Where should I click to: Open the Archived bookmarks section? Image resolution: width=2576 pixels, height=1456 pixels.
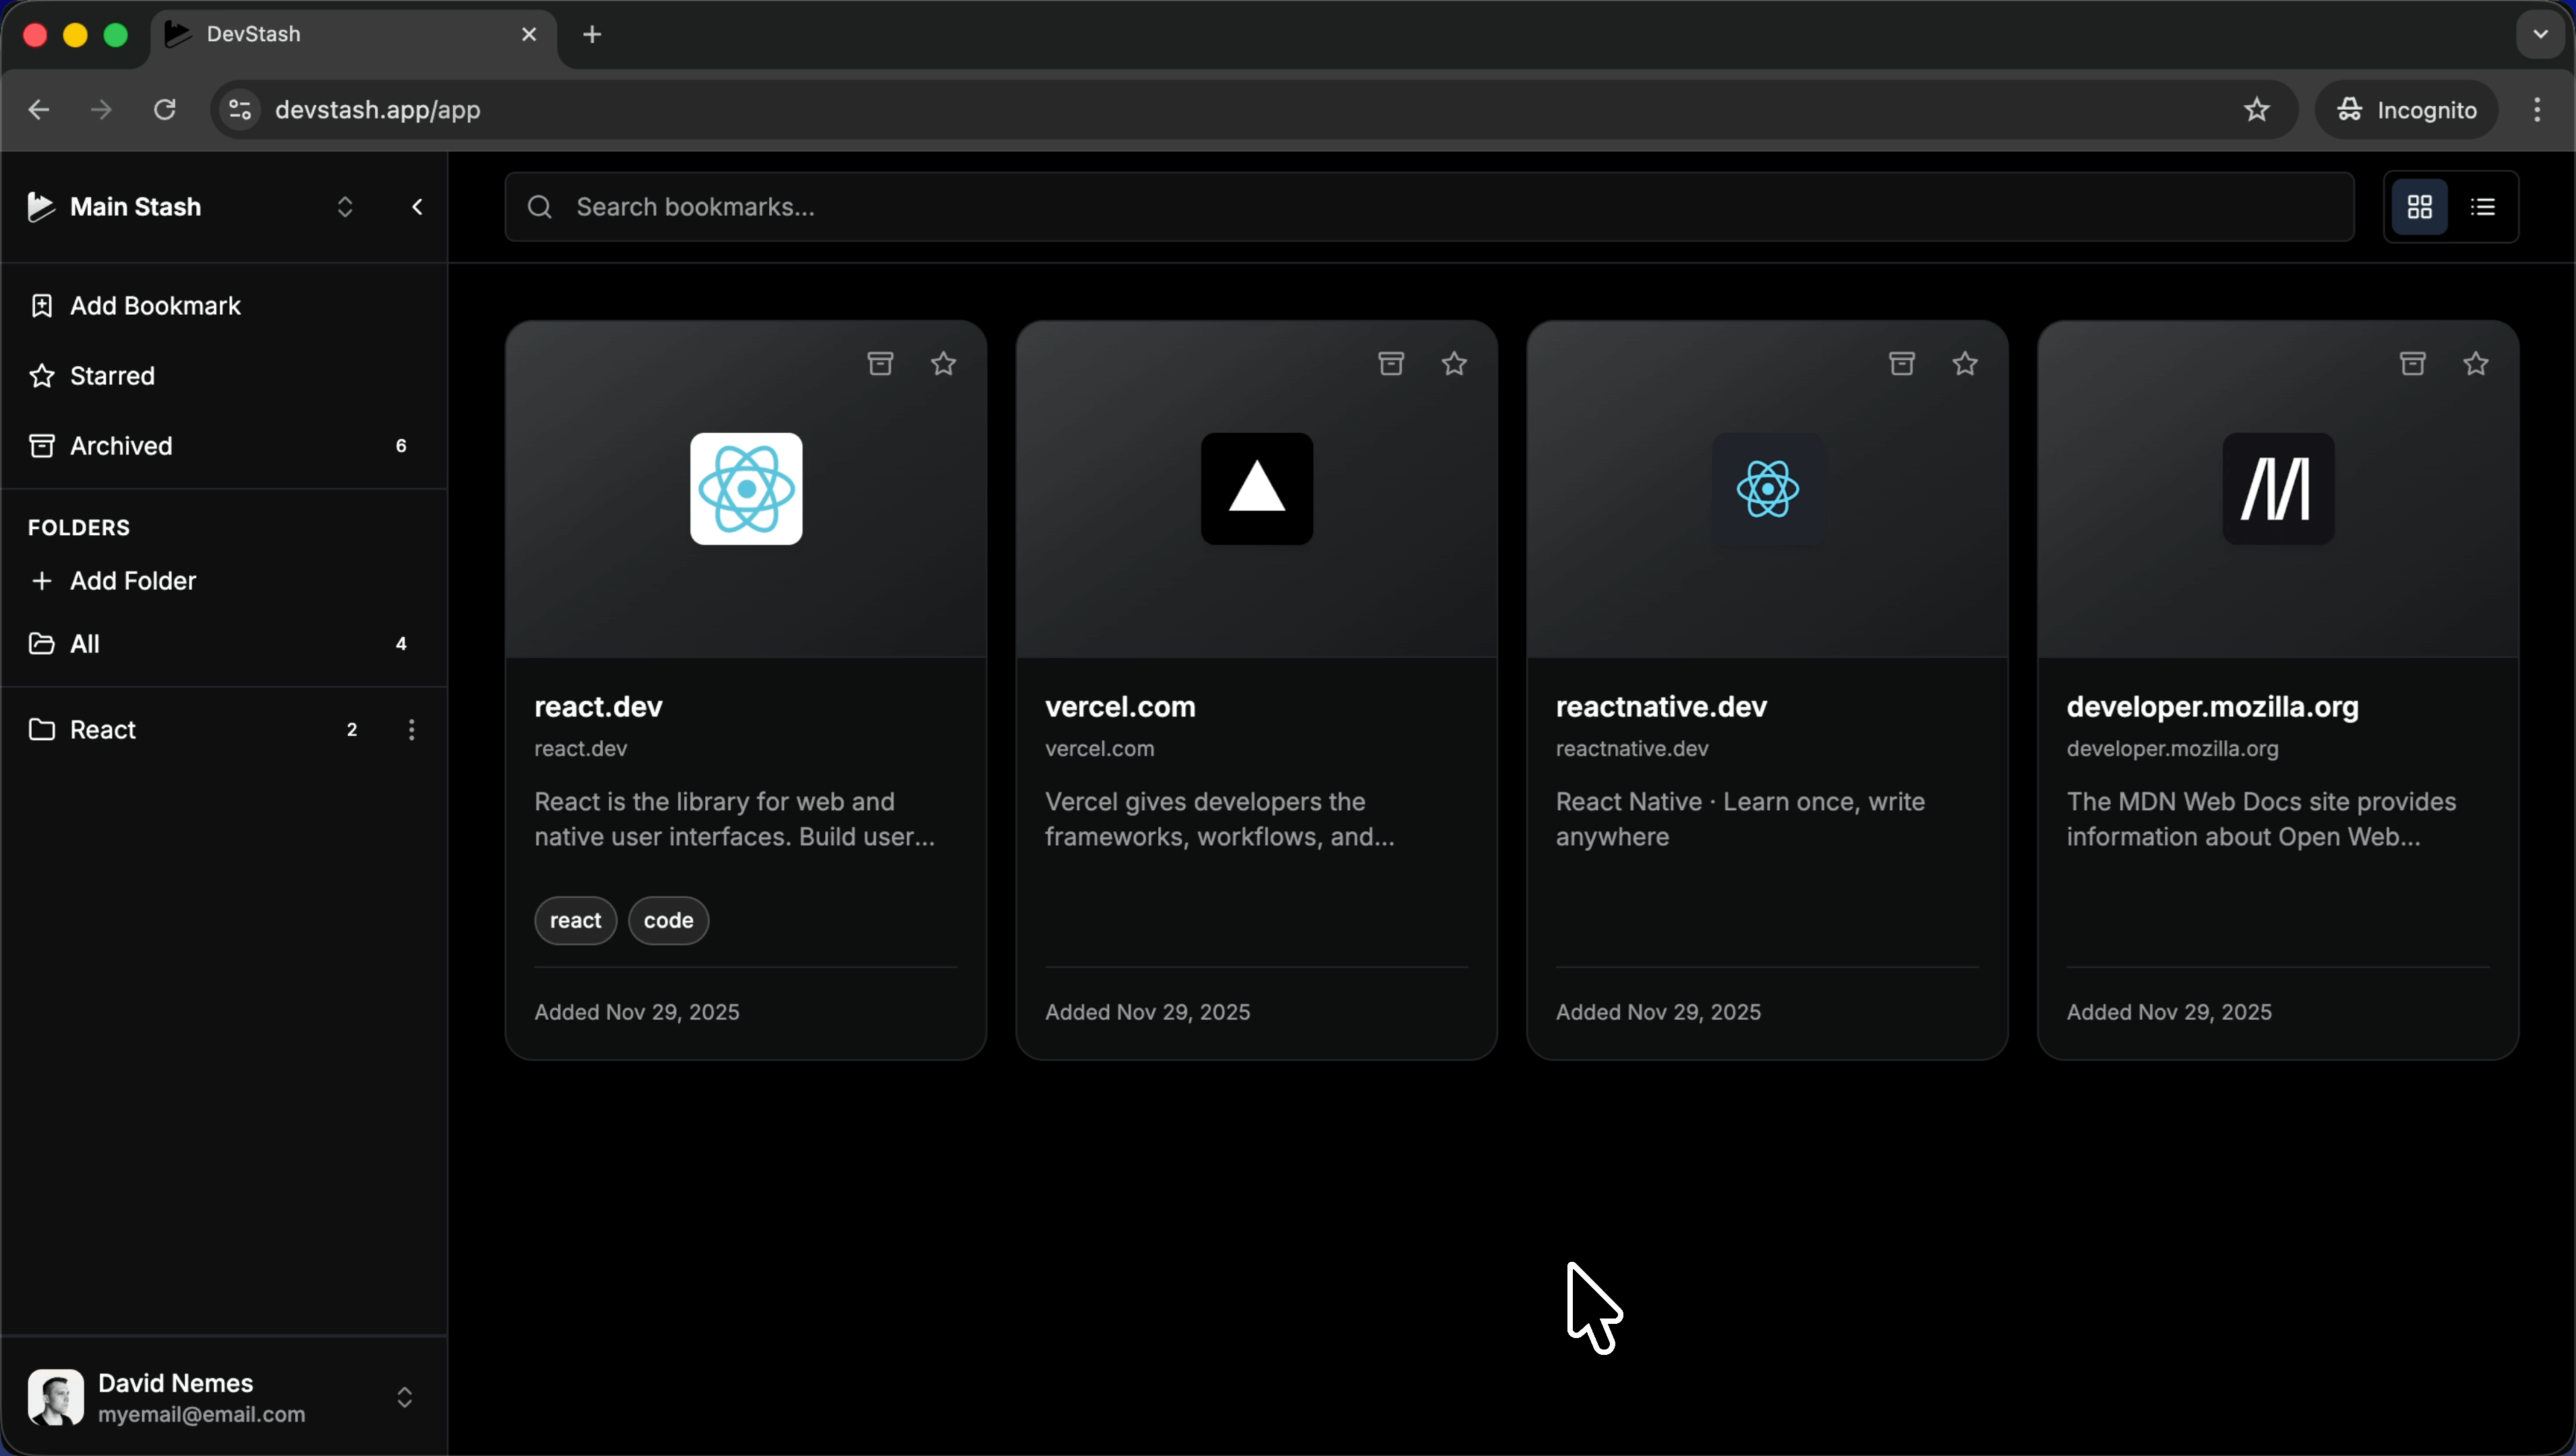coord(120,446)
